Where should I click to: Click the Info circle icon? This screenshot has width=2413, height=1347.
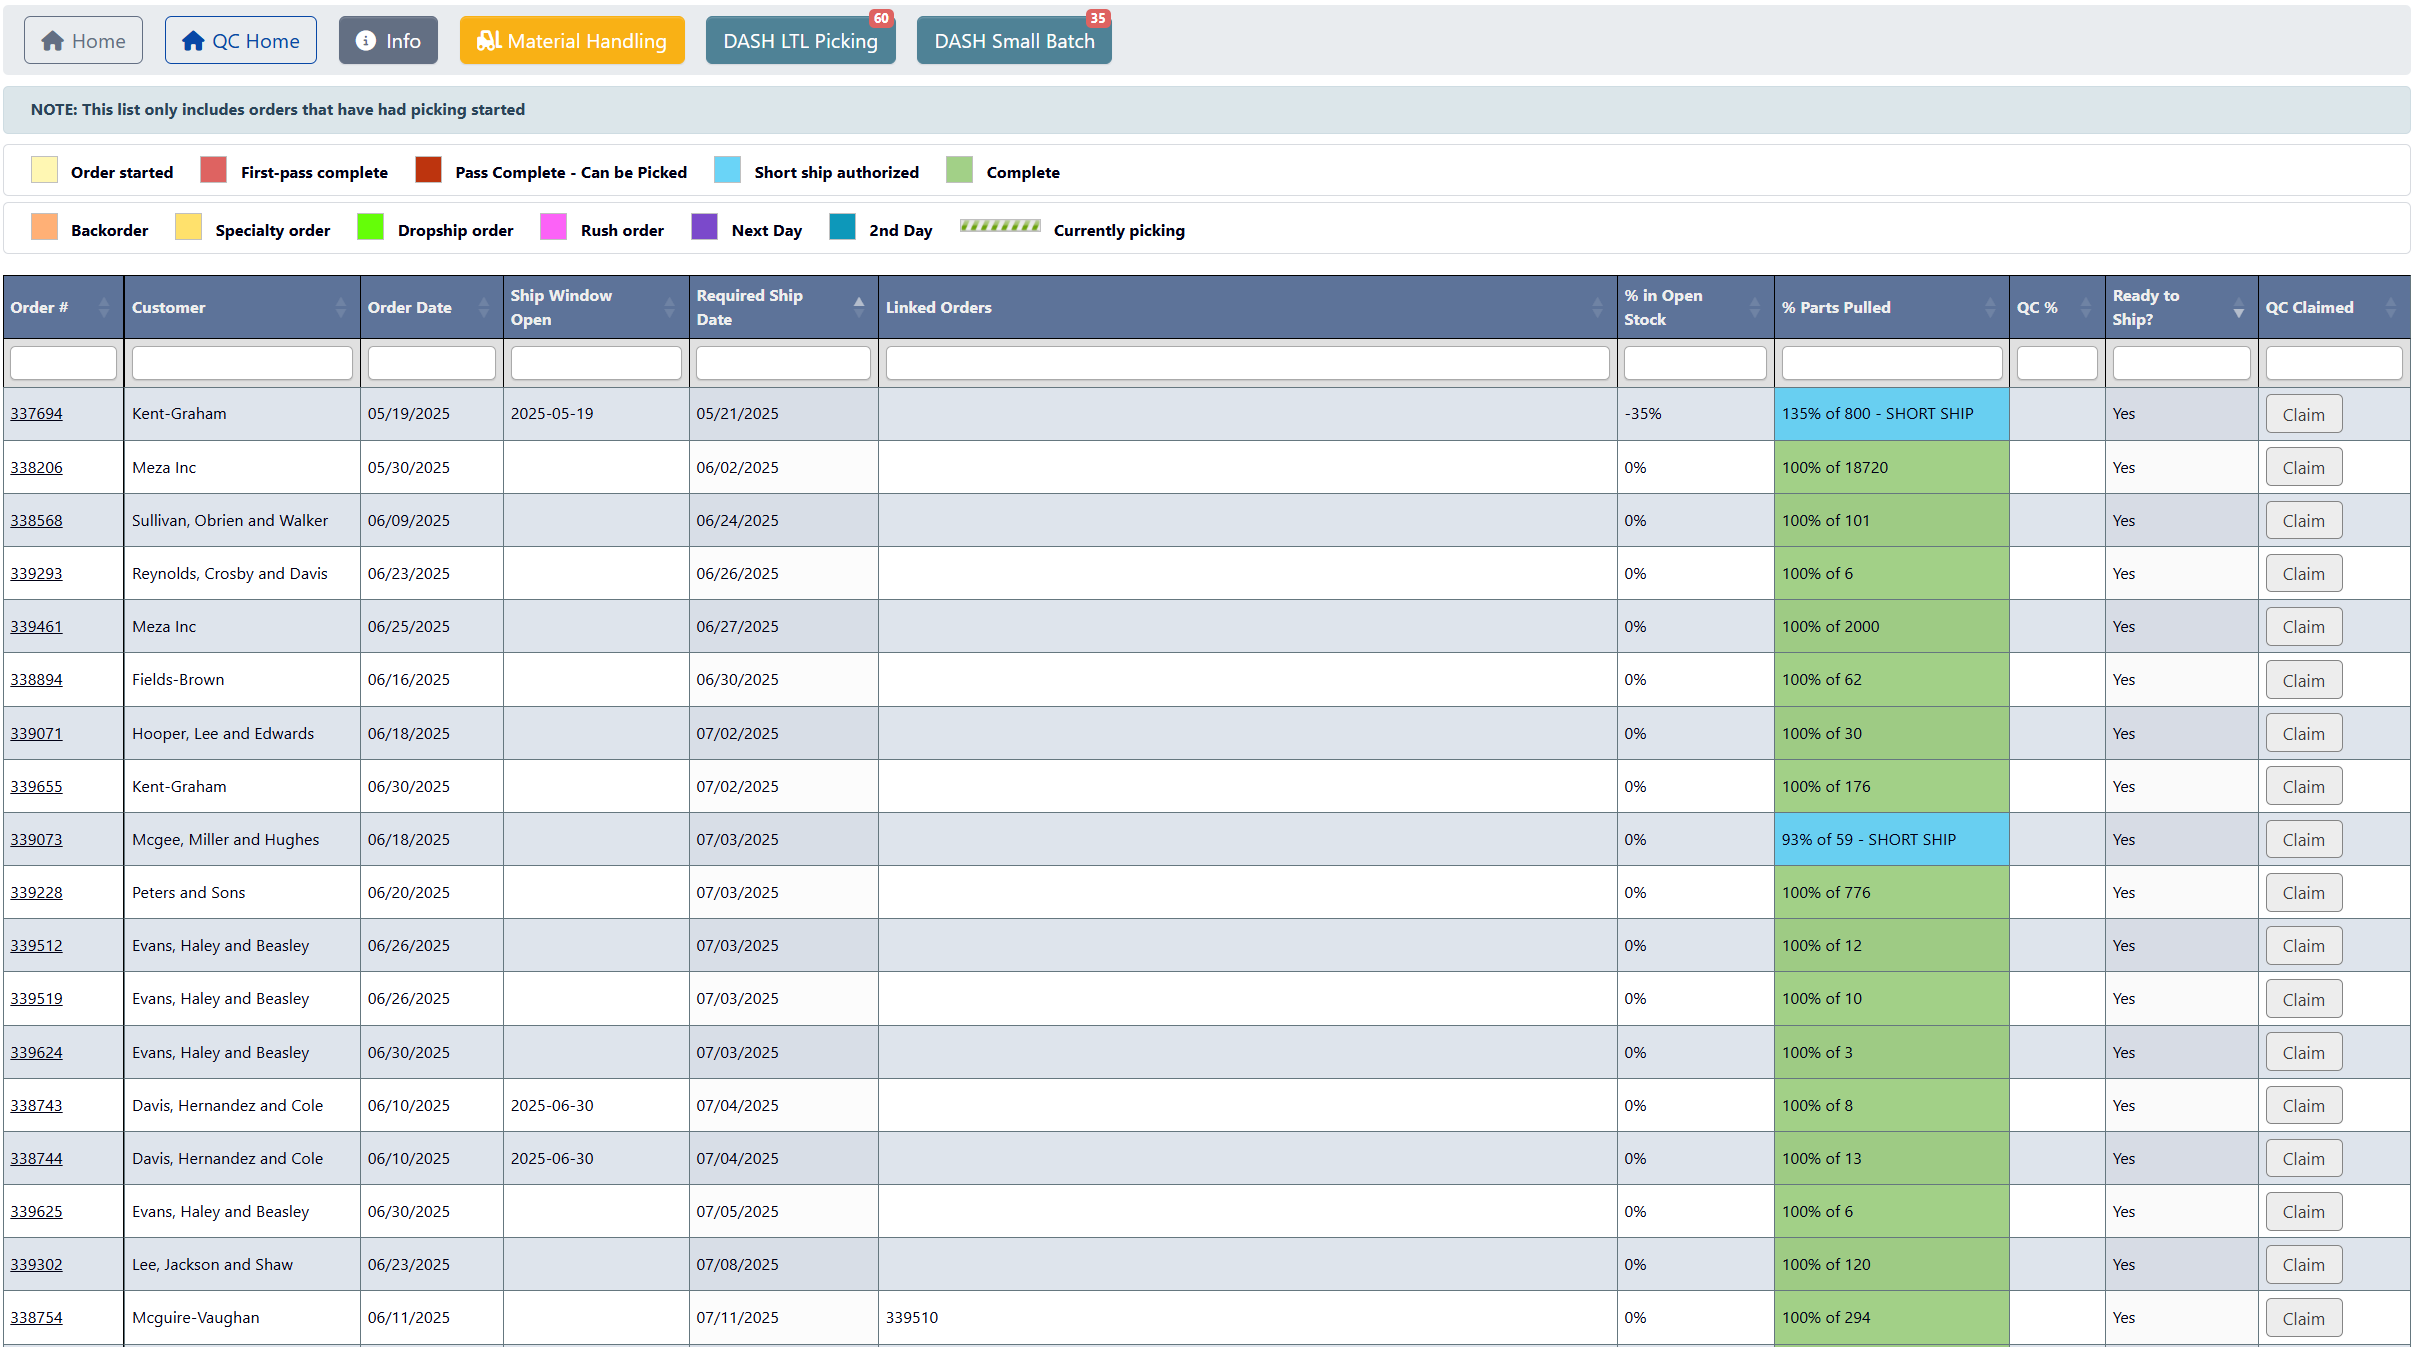click(366, 41)
